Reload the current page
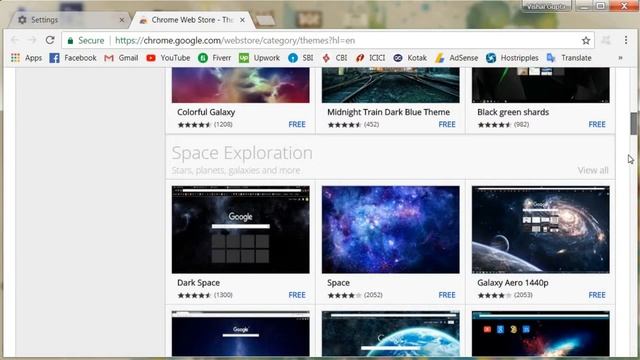Viewport: 640px width, 360px height. click(x=50, y=40)
